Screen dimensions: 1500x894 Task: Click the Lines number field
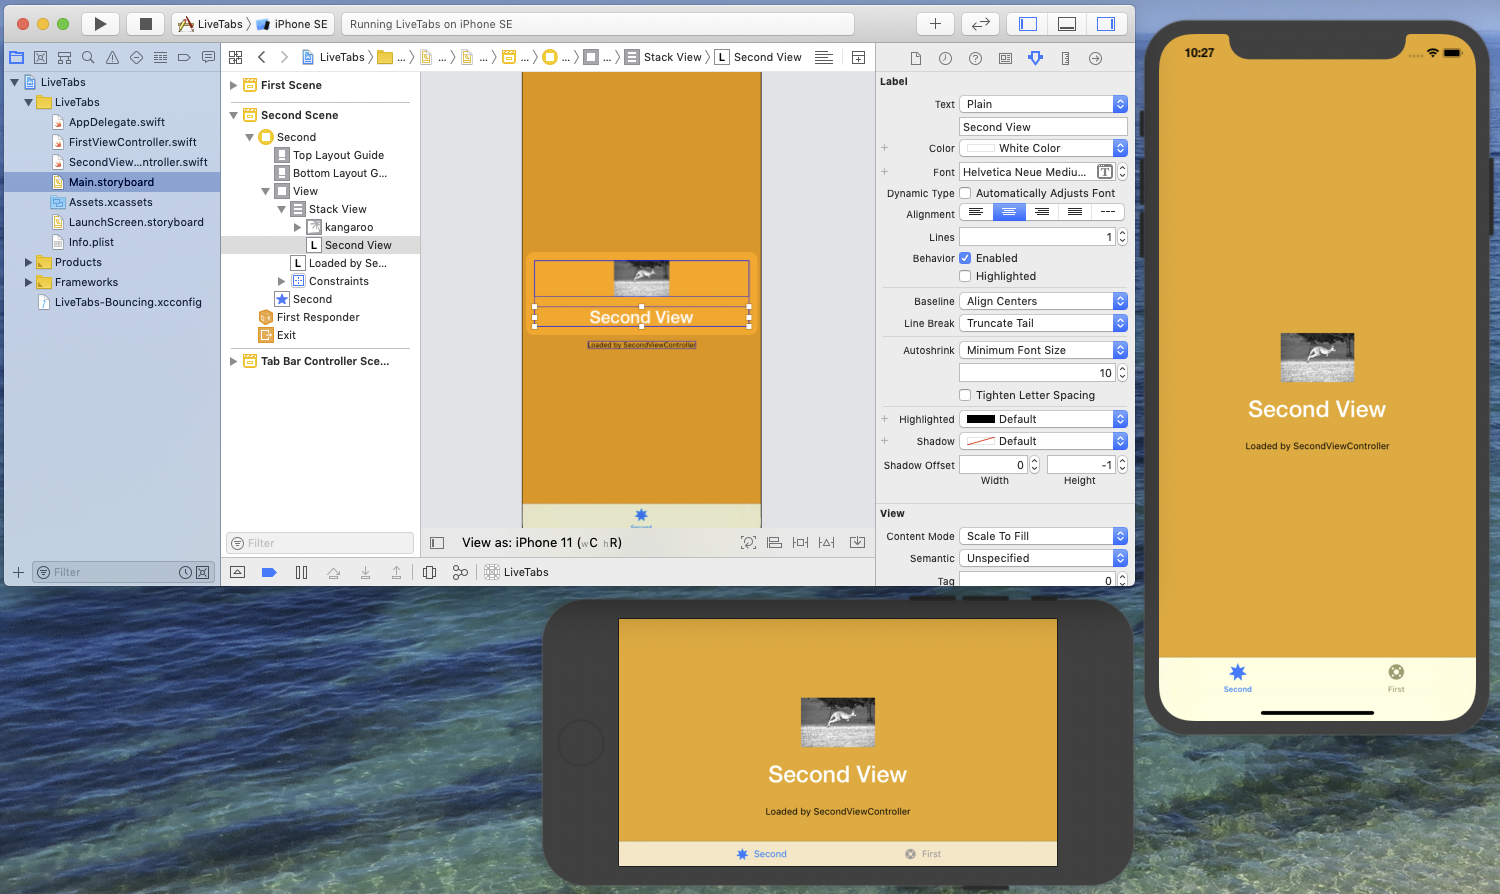[x=1037, y=237]
